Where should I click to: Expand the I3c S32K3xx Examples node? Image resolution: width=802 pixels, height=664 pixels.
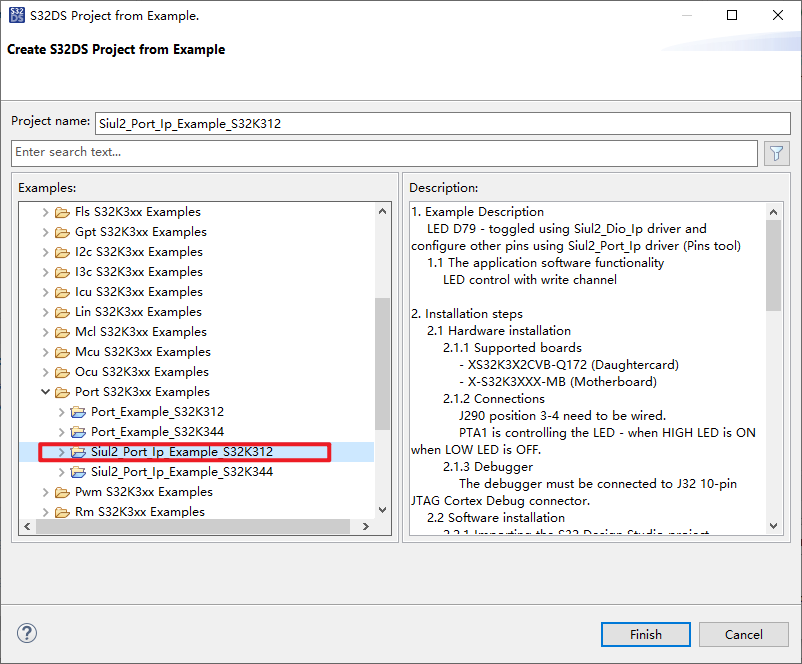pyautogui.click(x=46, y=272)
